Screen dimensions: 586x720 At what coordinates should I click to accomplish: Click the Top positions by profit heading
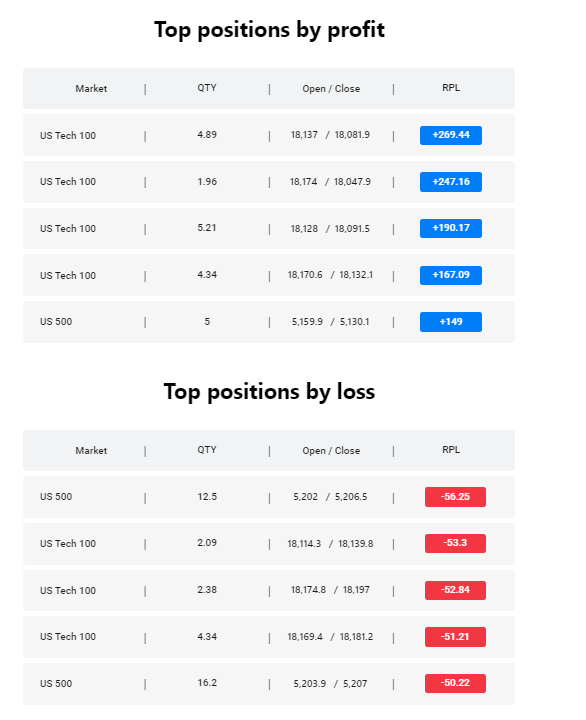(269, 30)
